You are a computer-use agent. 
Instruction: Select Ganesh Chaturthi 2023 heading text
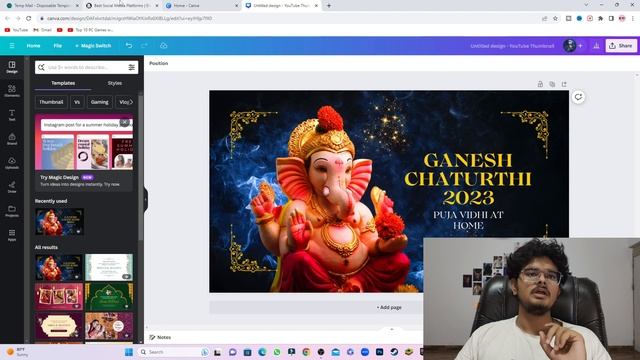(x=468, y=179)
